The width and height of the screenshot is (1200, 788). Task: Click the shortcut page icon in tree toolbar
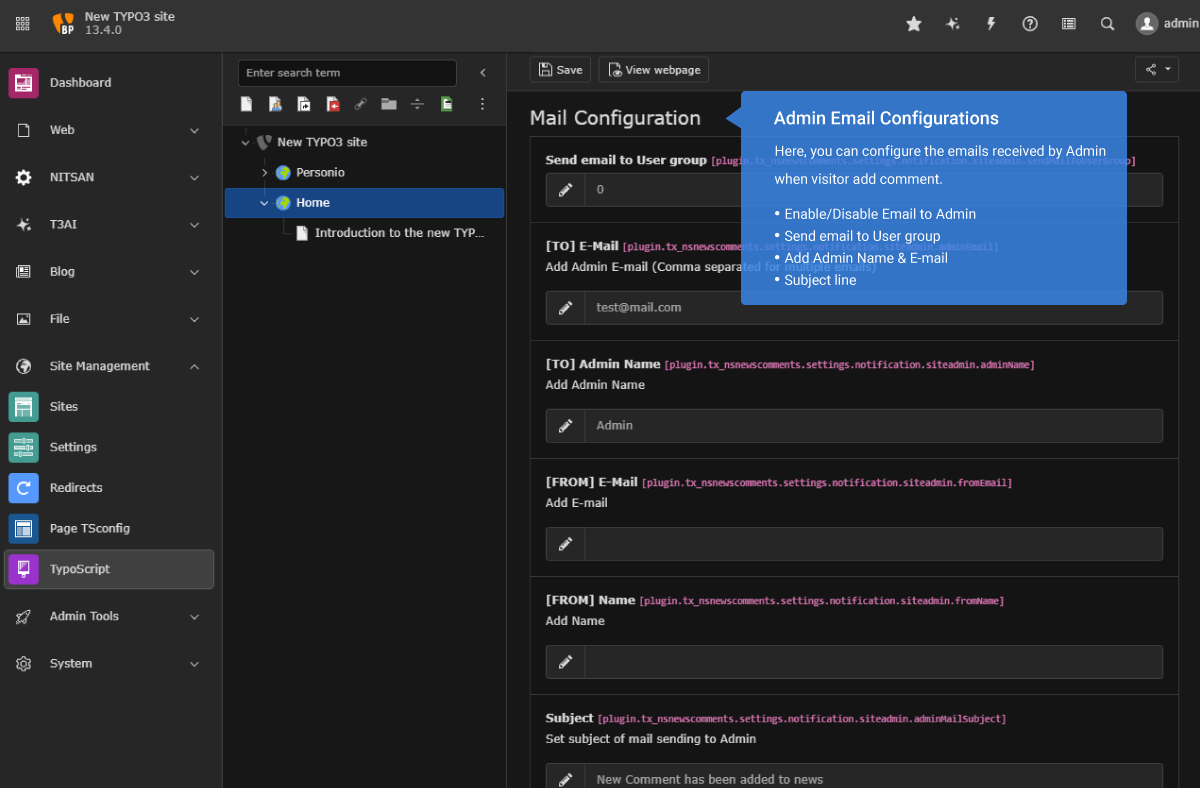click(304, 104)
